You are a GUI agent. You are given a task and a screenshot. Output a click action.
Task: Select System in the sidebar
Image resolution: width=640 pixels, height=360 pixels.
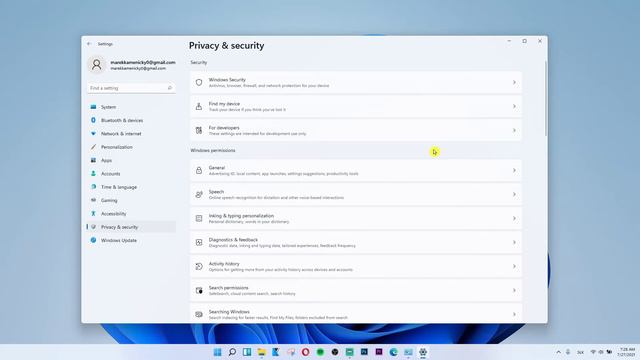(x=131, y=107)
